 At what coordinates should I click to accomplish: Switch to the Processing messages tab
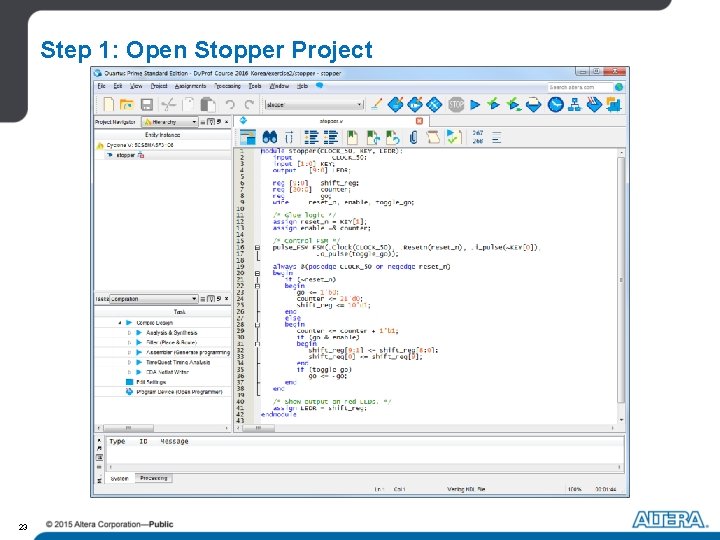154,478
